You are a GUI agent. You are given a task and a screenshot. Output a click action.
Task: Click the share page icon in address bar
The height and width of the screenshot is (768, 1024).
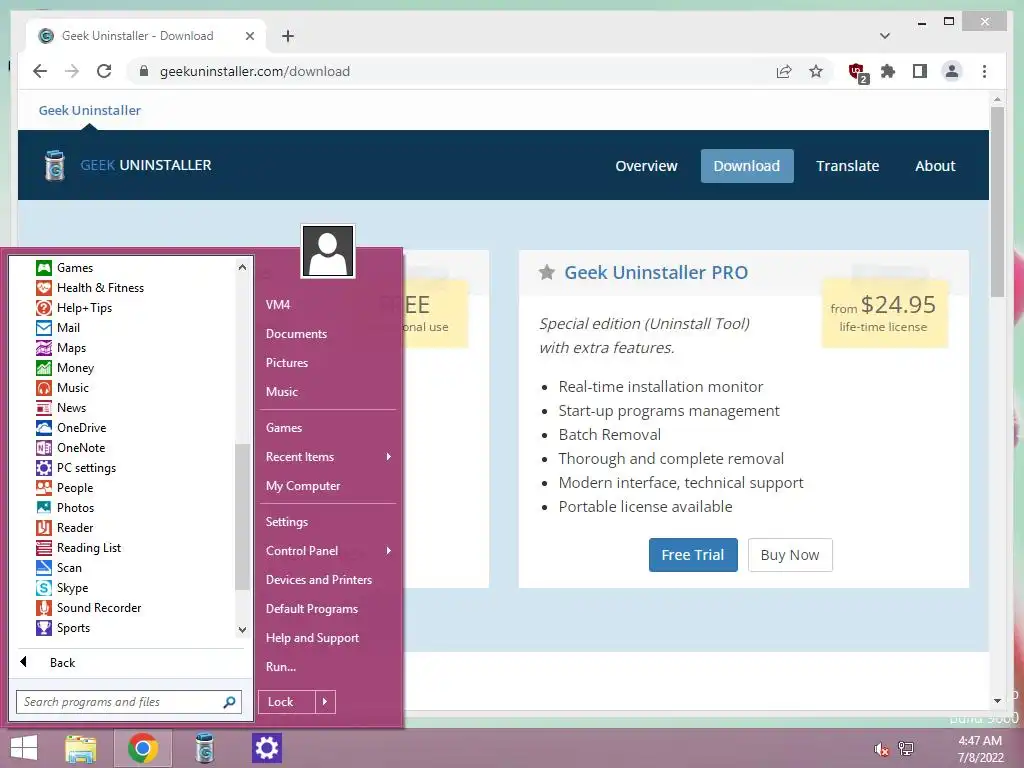point(784,71)
